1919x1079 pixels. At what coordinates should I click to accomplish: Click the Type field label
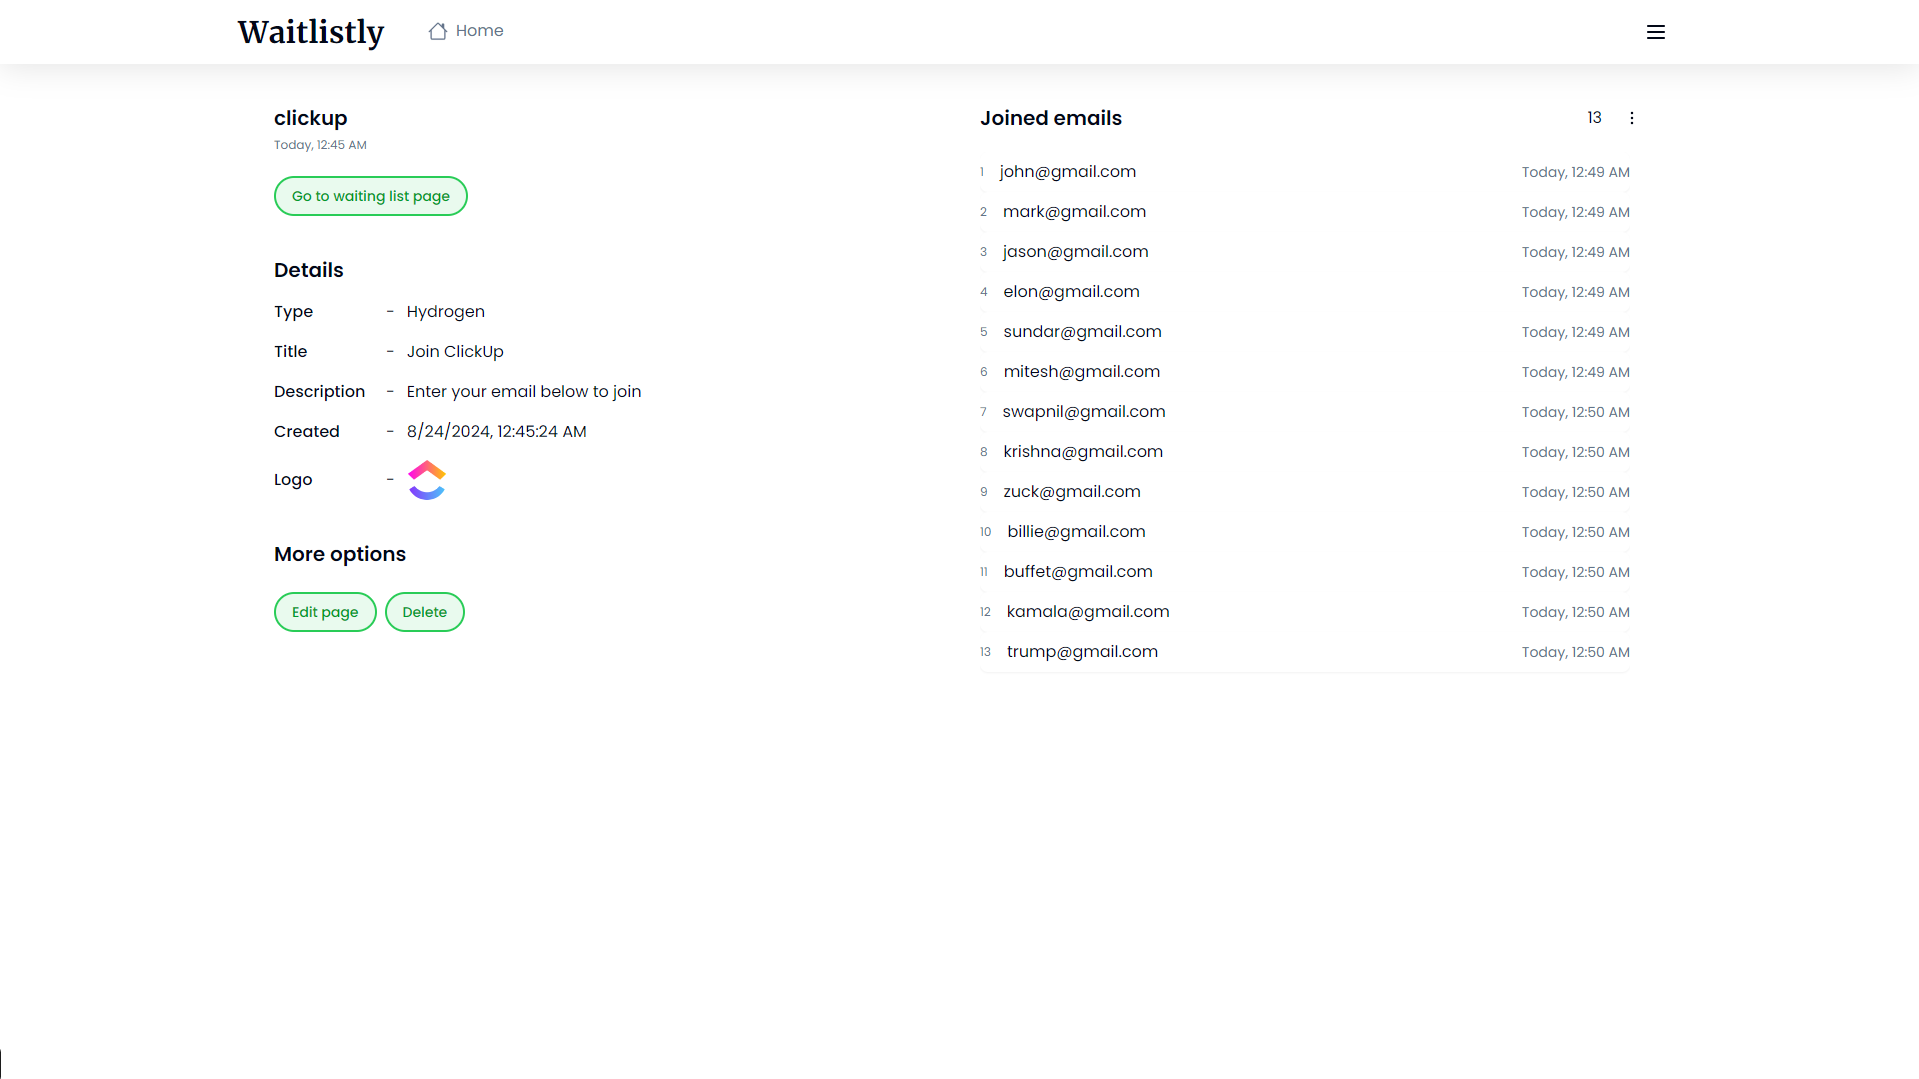pos(294,312)
